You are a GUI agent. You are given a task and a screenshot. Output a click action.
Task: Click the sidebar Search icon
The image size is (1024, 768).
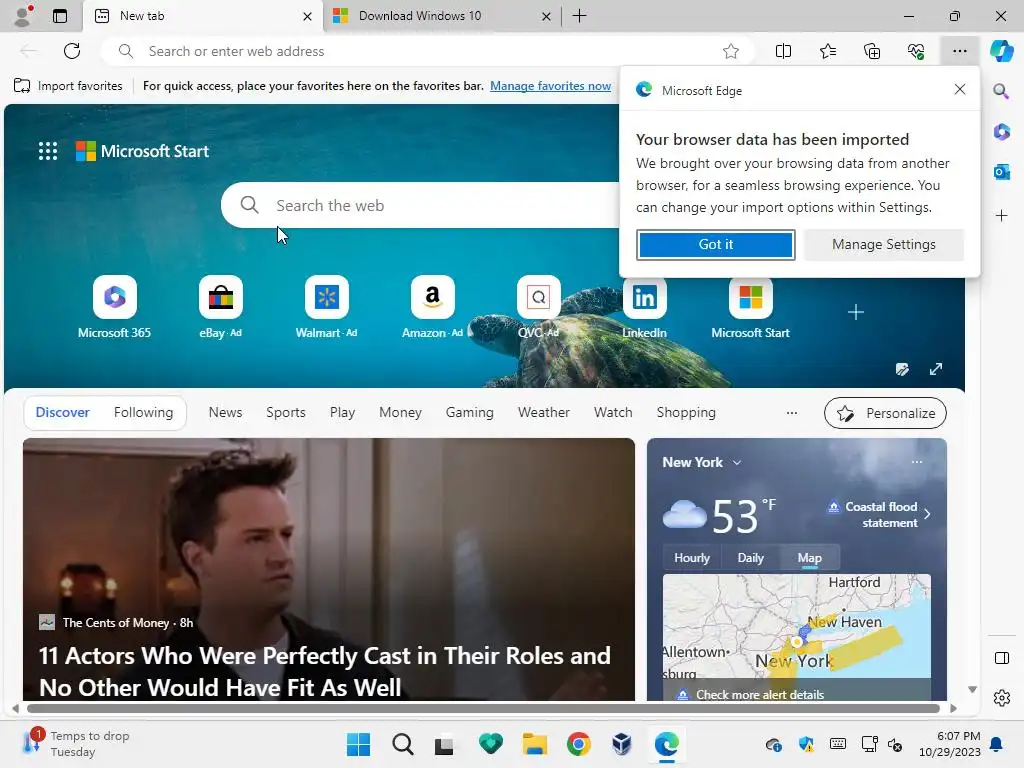[x=1001, y=91]
